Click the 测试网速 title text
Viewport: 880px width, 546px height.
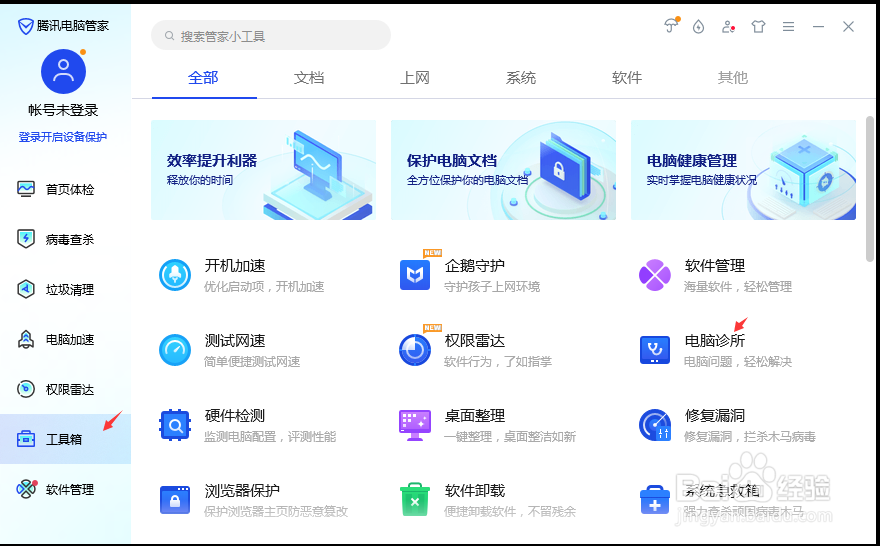click(x=235, y=341)
